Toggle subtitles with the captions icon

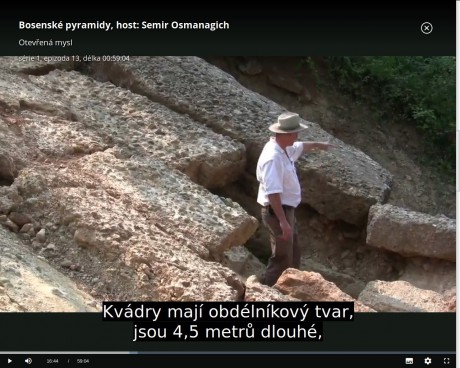409,361
